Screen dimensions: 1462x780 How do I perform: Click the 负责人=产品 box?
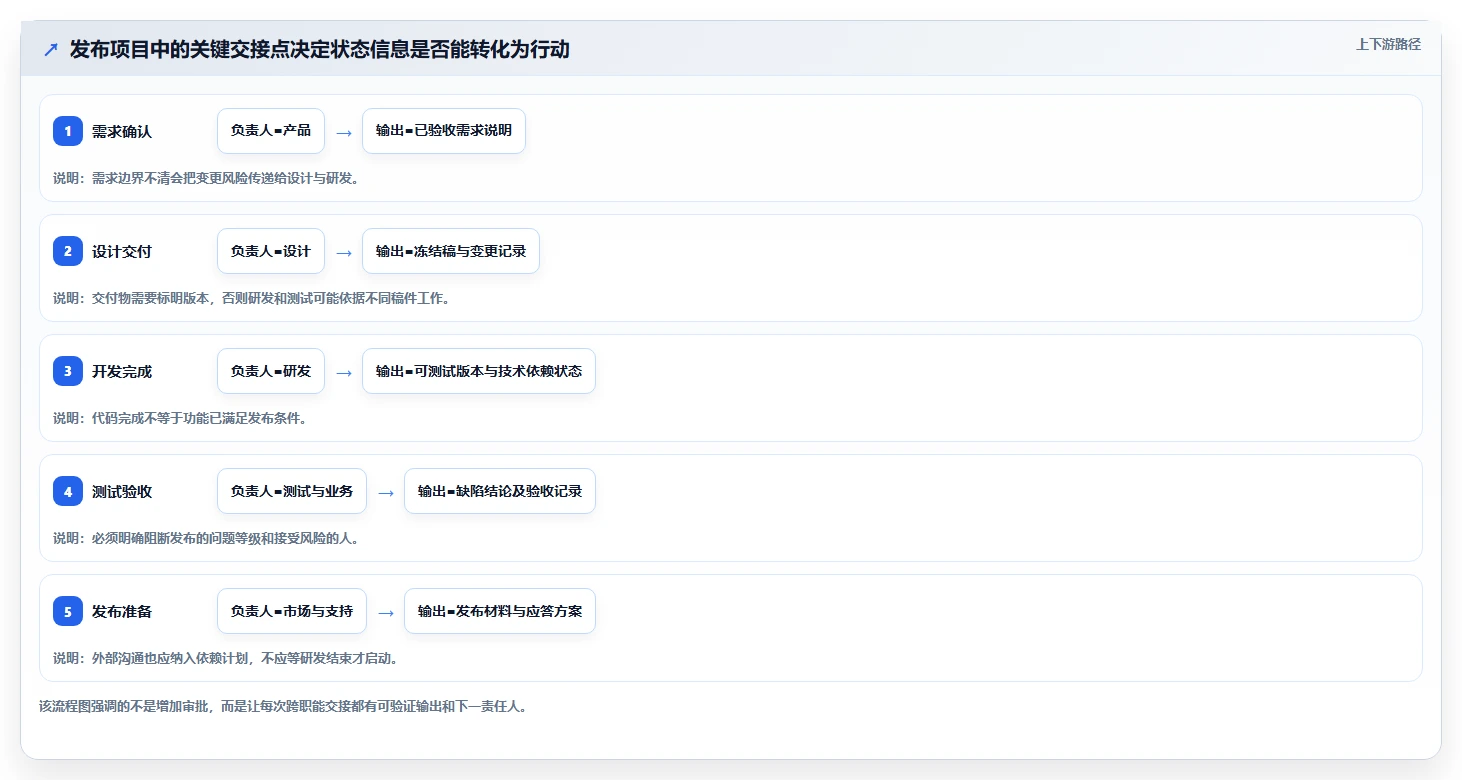[x=271, y=131]
